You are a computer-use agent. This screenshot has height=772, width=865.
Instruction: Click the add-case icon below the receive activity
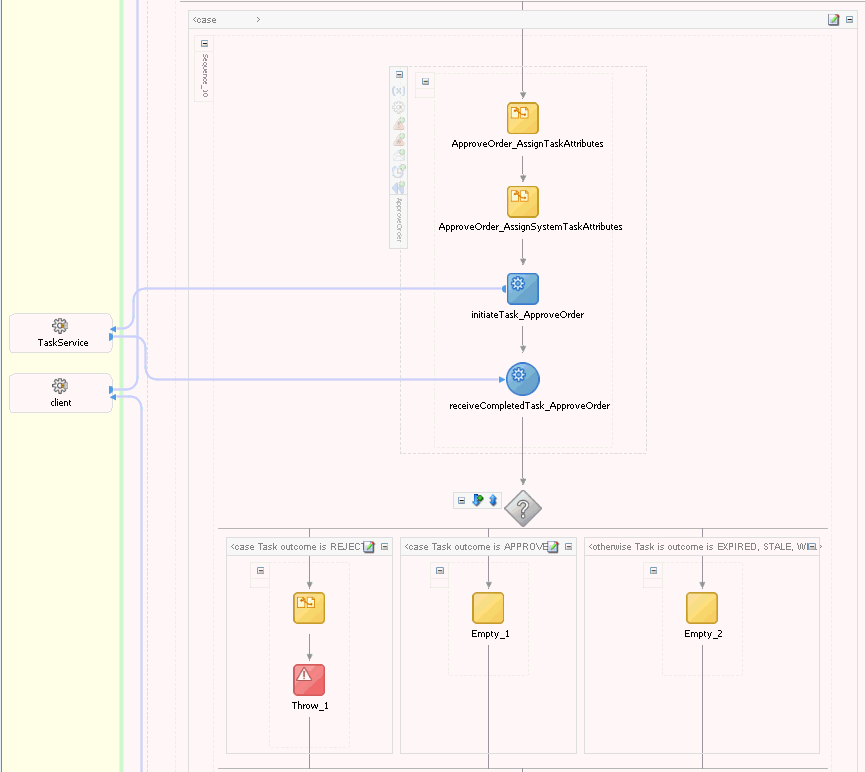pos(477,500)
